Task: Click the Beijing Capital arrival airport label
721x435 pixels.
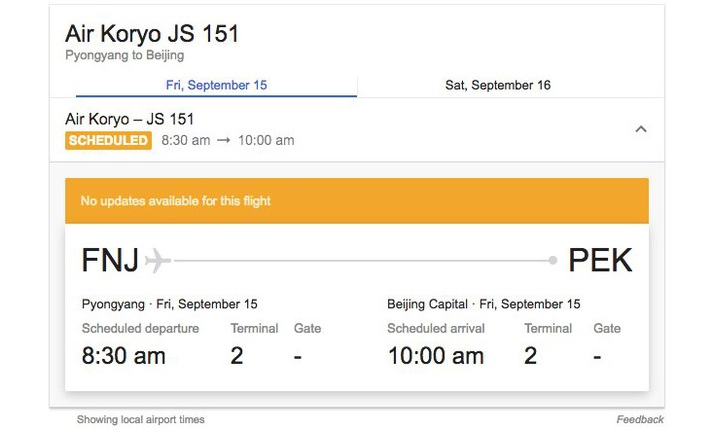Action: [429, 304]
